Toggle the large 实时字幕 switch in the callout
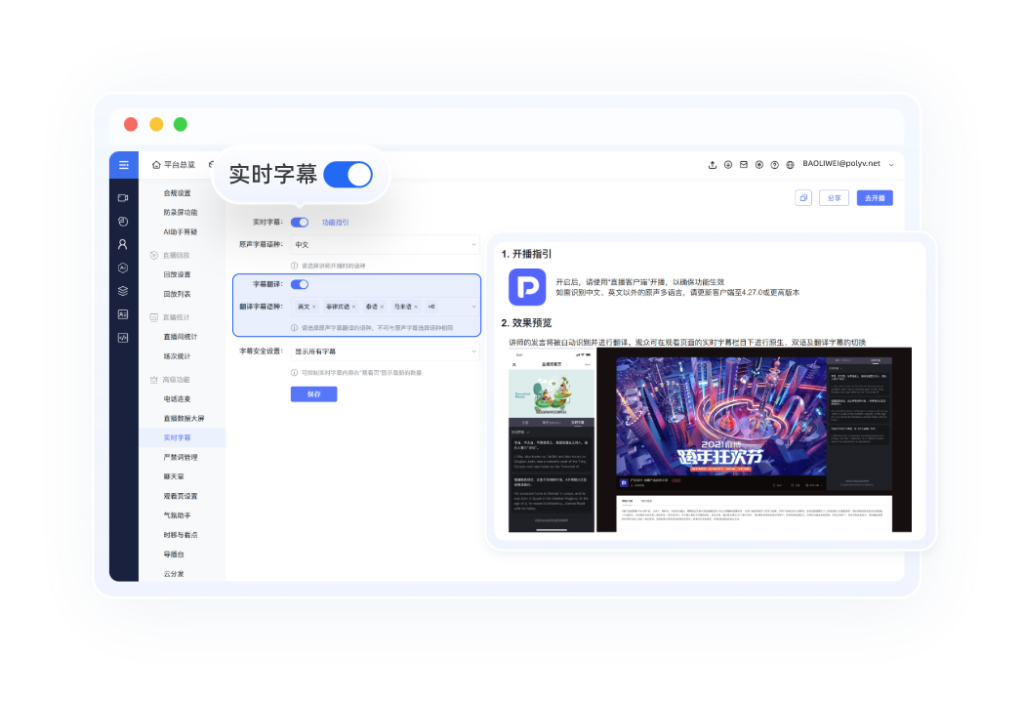 point(347,175)
